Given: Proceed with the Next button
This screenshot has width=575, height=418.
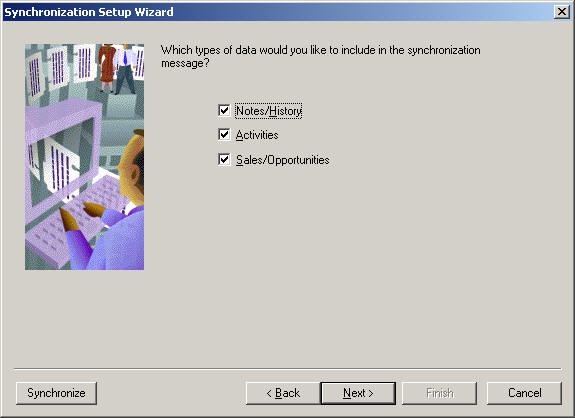Looking at the screenshot, I should pos(358,393).
